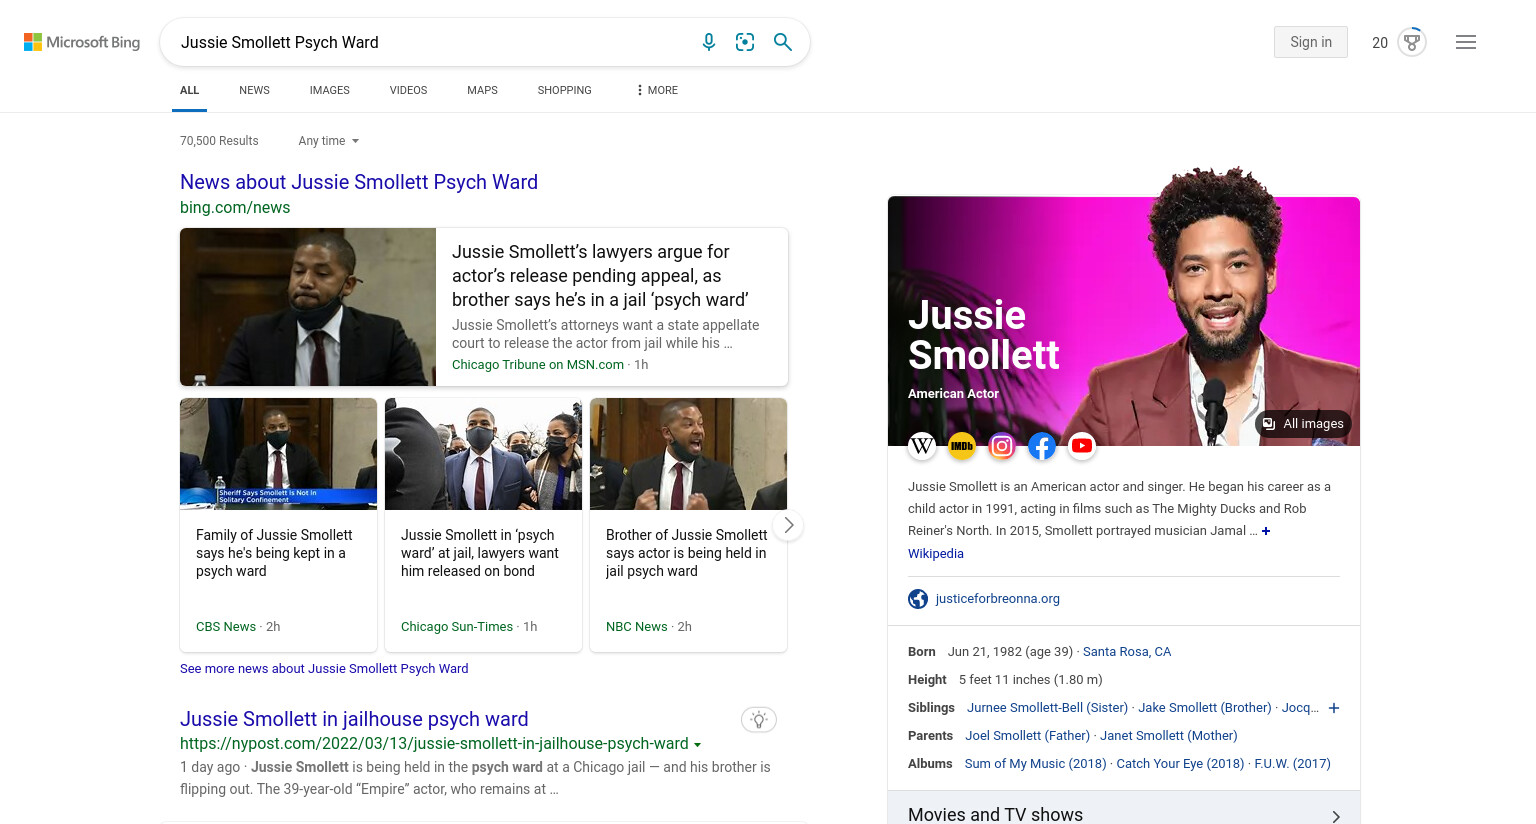Screen dimensions: 1536x824
Task: Click See more news about Jussie Smollett
Action: (324, 669)
